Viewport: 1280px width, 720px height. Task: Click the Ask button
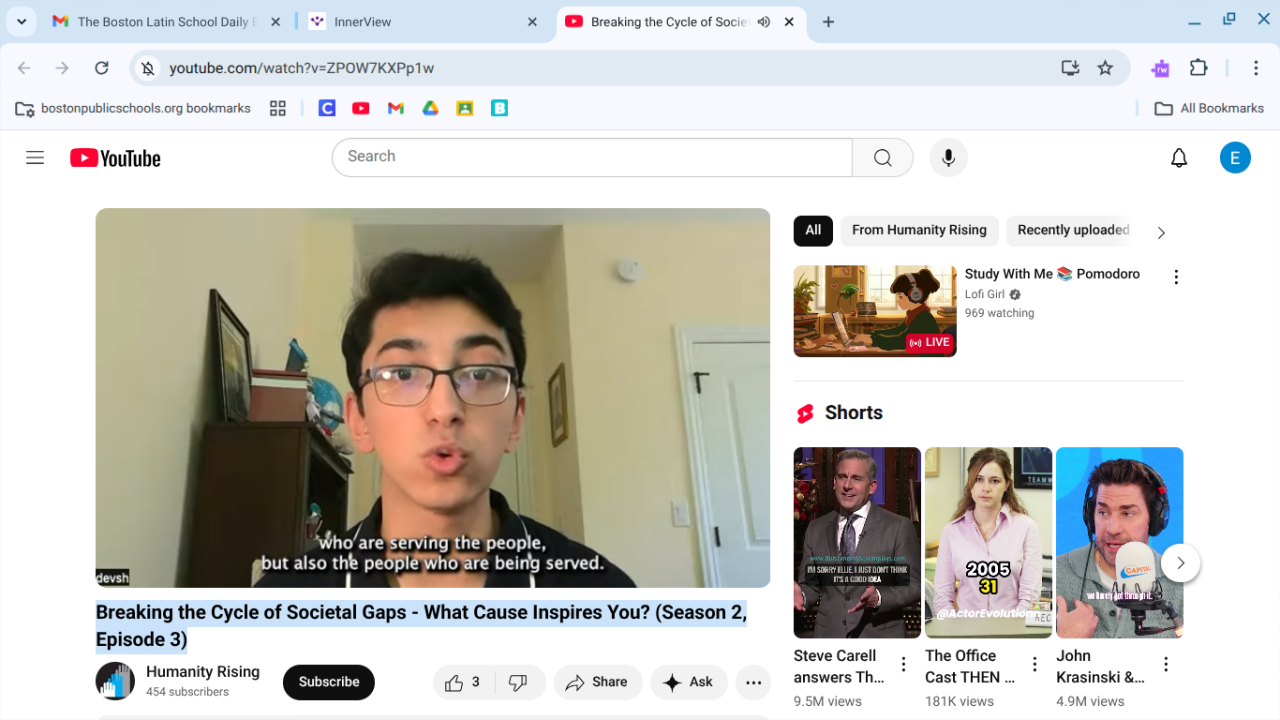coord(688,682)
